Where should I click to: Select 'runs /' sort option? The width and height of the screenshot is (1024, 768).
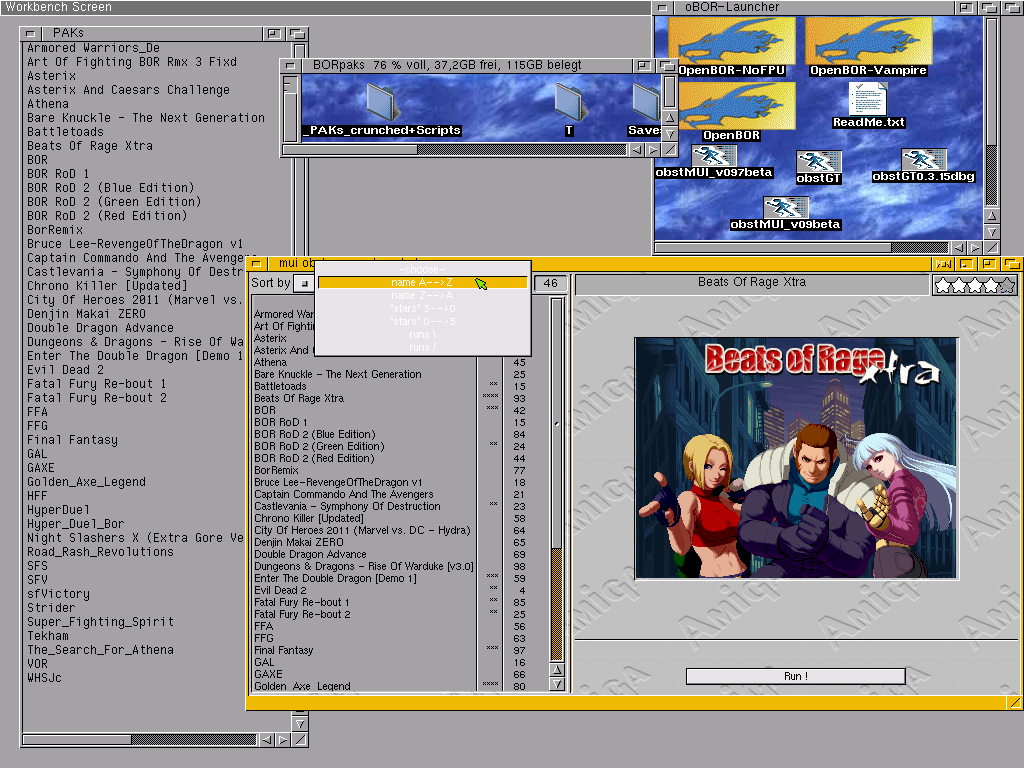[421, 347]
